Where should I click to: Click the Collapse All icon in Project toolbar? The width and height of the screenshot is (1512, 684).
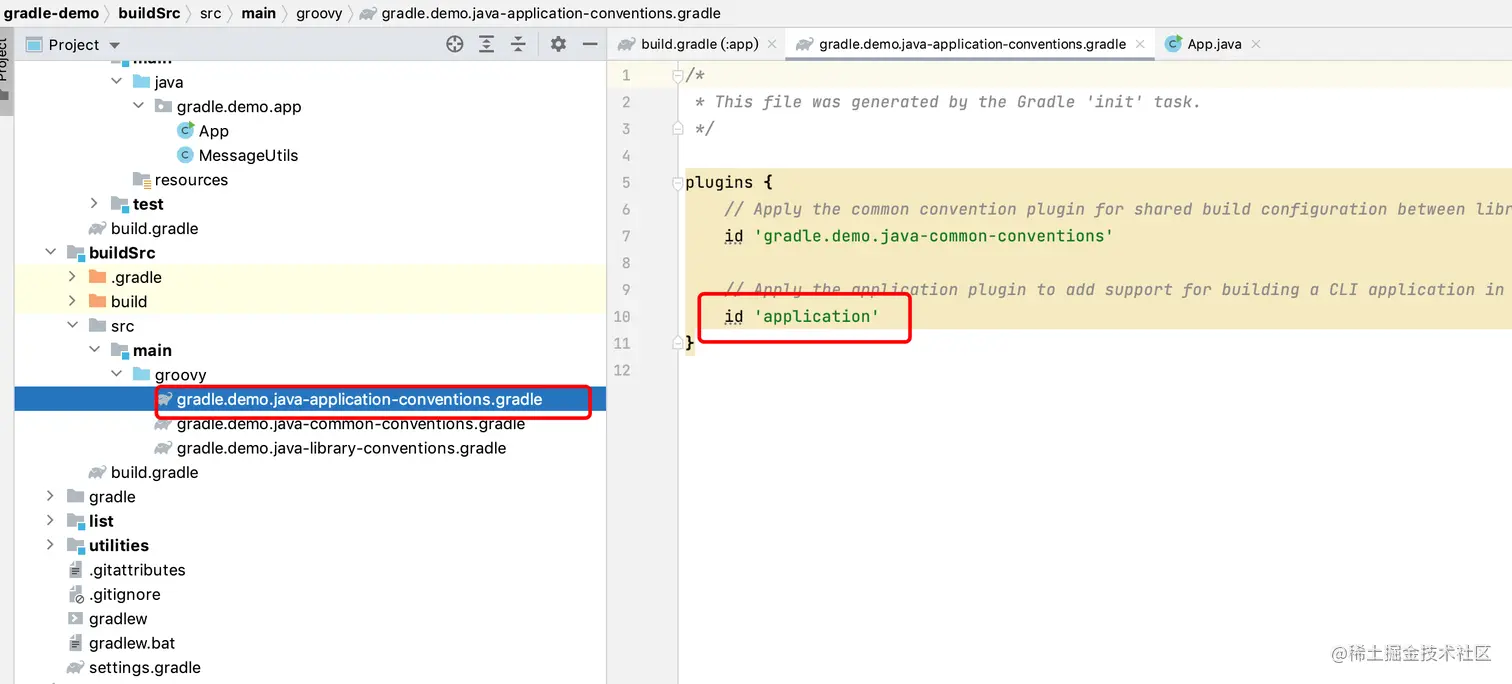[x=518, y=44]
